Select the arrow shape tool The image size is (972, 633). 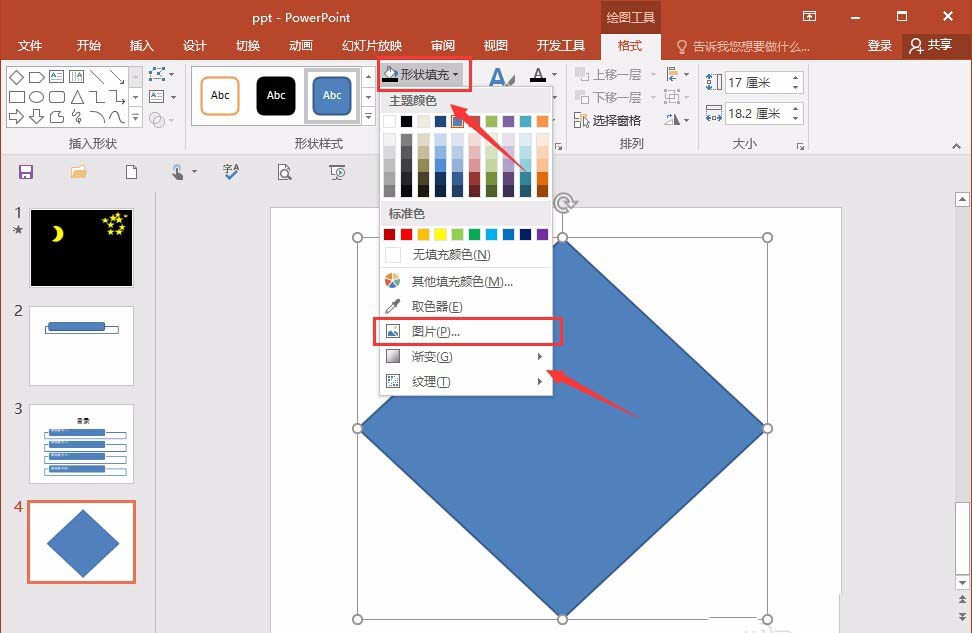14,117
